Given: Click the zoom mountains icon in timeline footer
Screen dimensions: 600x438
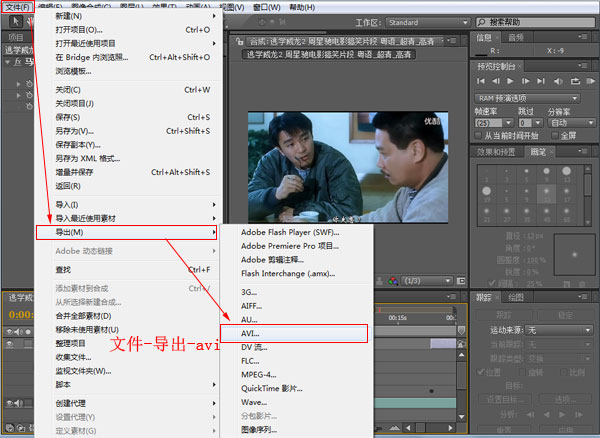Looking at the screenshot, I should tap(394, 428).
